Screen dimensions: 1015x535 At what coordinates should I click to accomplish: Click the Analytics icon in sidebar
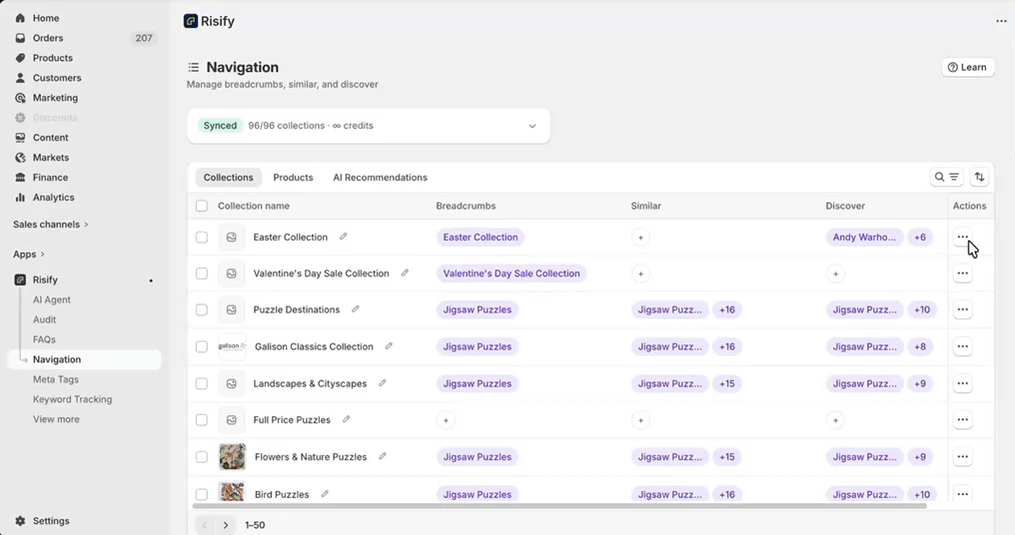(x=20, y=198)
